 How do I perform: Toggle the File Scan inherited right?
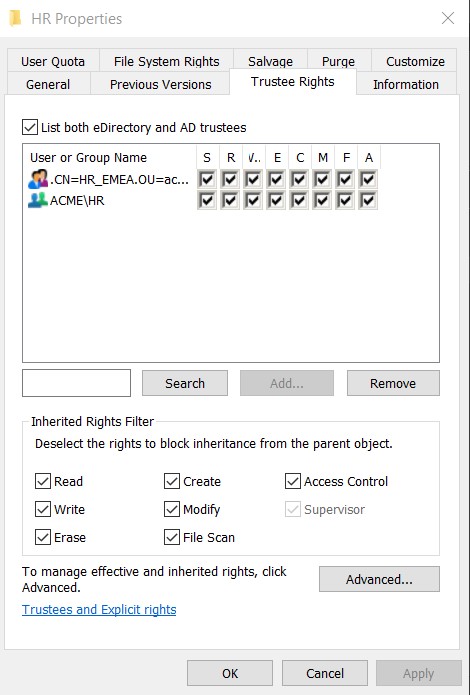(x=172, y=537)
